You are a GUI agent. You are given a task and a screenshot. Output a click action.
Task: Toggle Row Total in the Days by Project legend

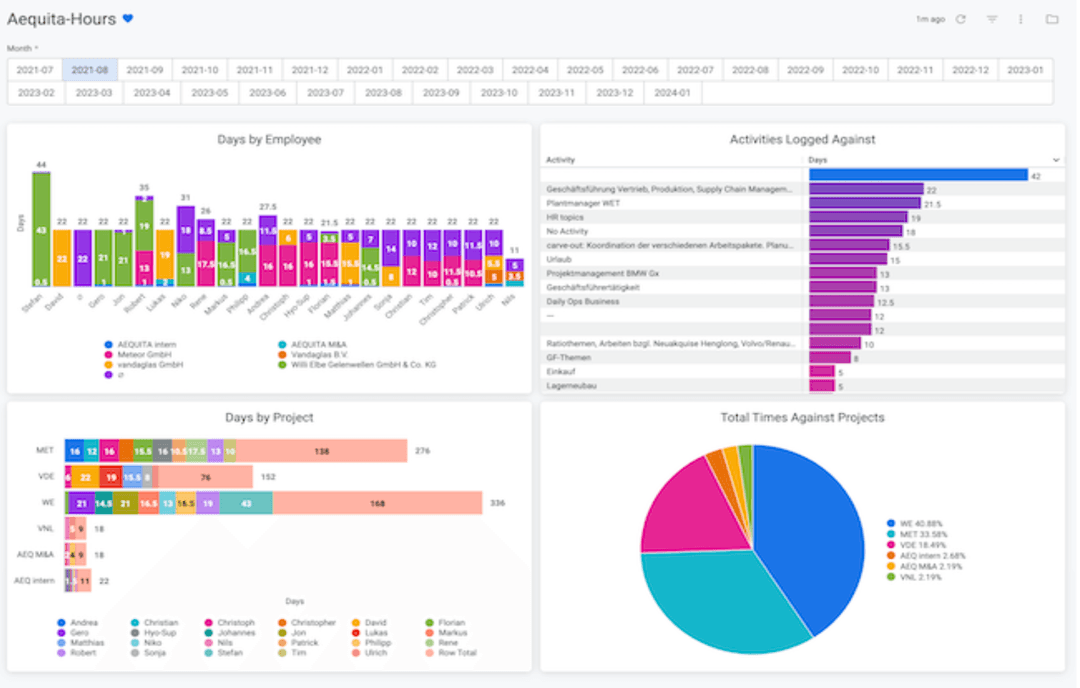coord(451,653)
